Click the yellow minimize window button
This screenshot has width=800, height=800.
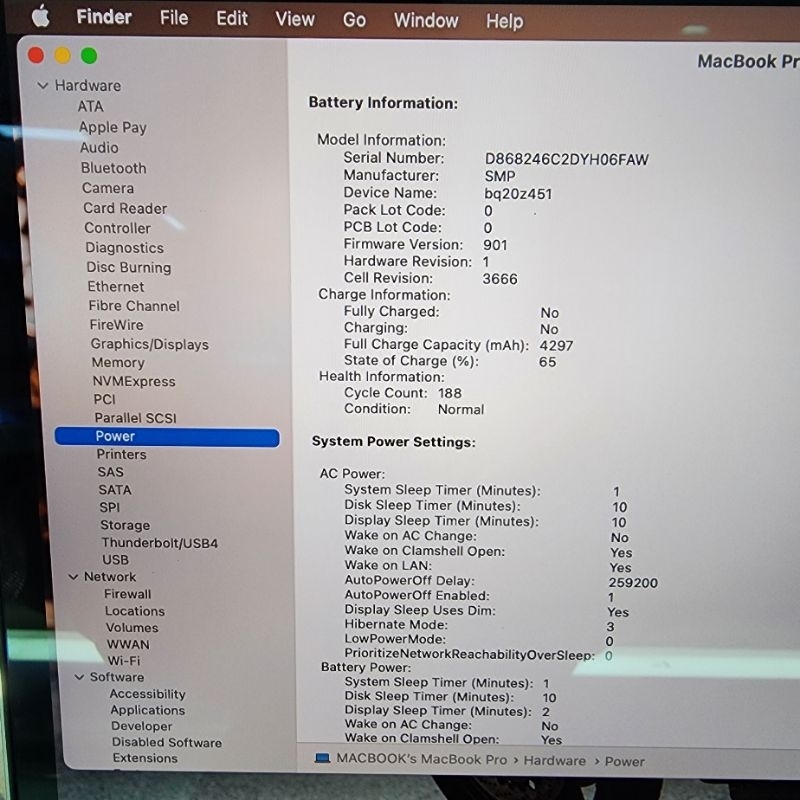(x=63, y=56)
